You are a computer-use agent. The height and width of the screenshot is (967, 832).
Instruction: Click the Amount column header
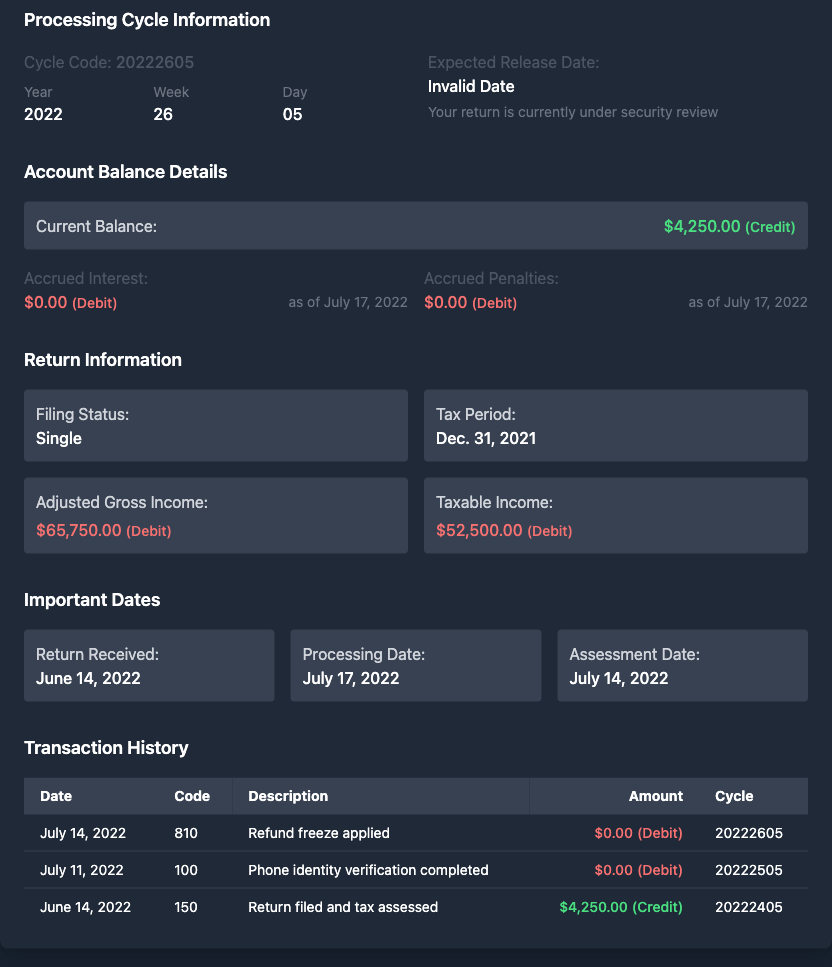click(x=655, y=796)
